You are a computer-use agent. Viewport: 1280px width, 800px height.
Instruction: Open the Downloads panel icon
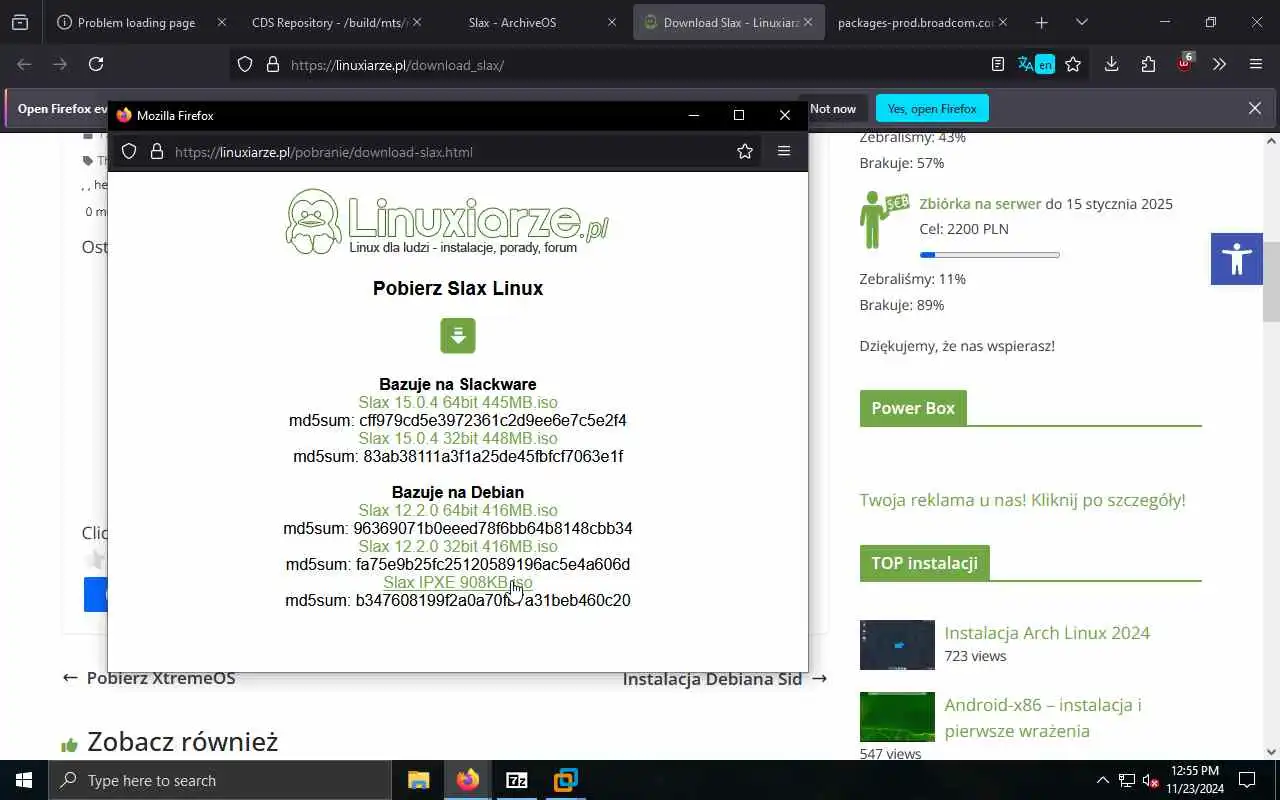point(1111,64)
